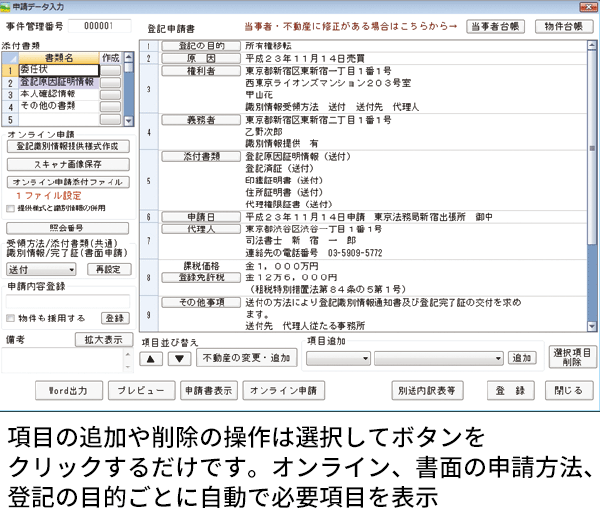
Task: Click the application icon in title bar
Action: coord(9,7)
